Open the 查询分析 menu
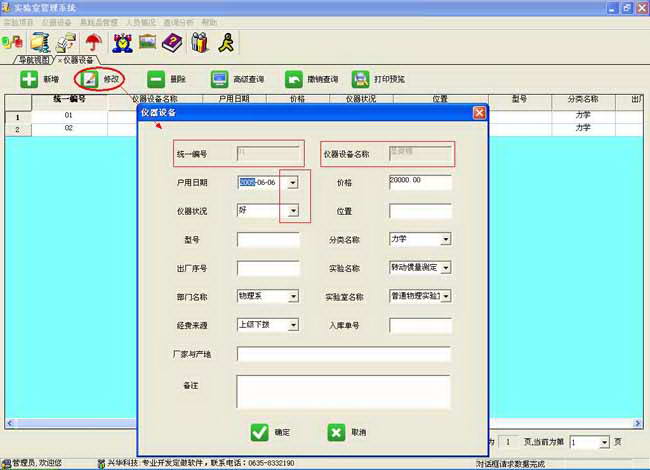Viewport: 650px width, 470px height. point(178,22)
